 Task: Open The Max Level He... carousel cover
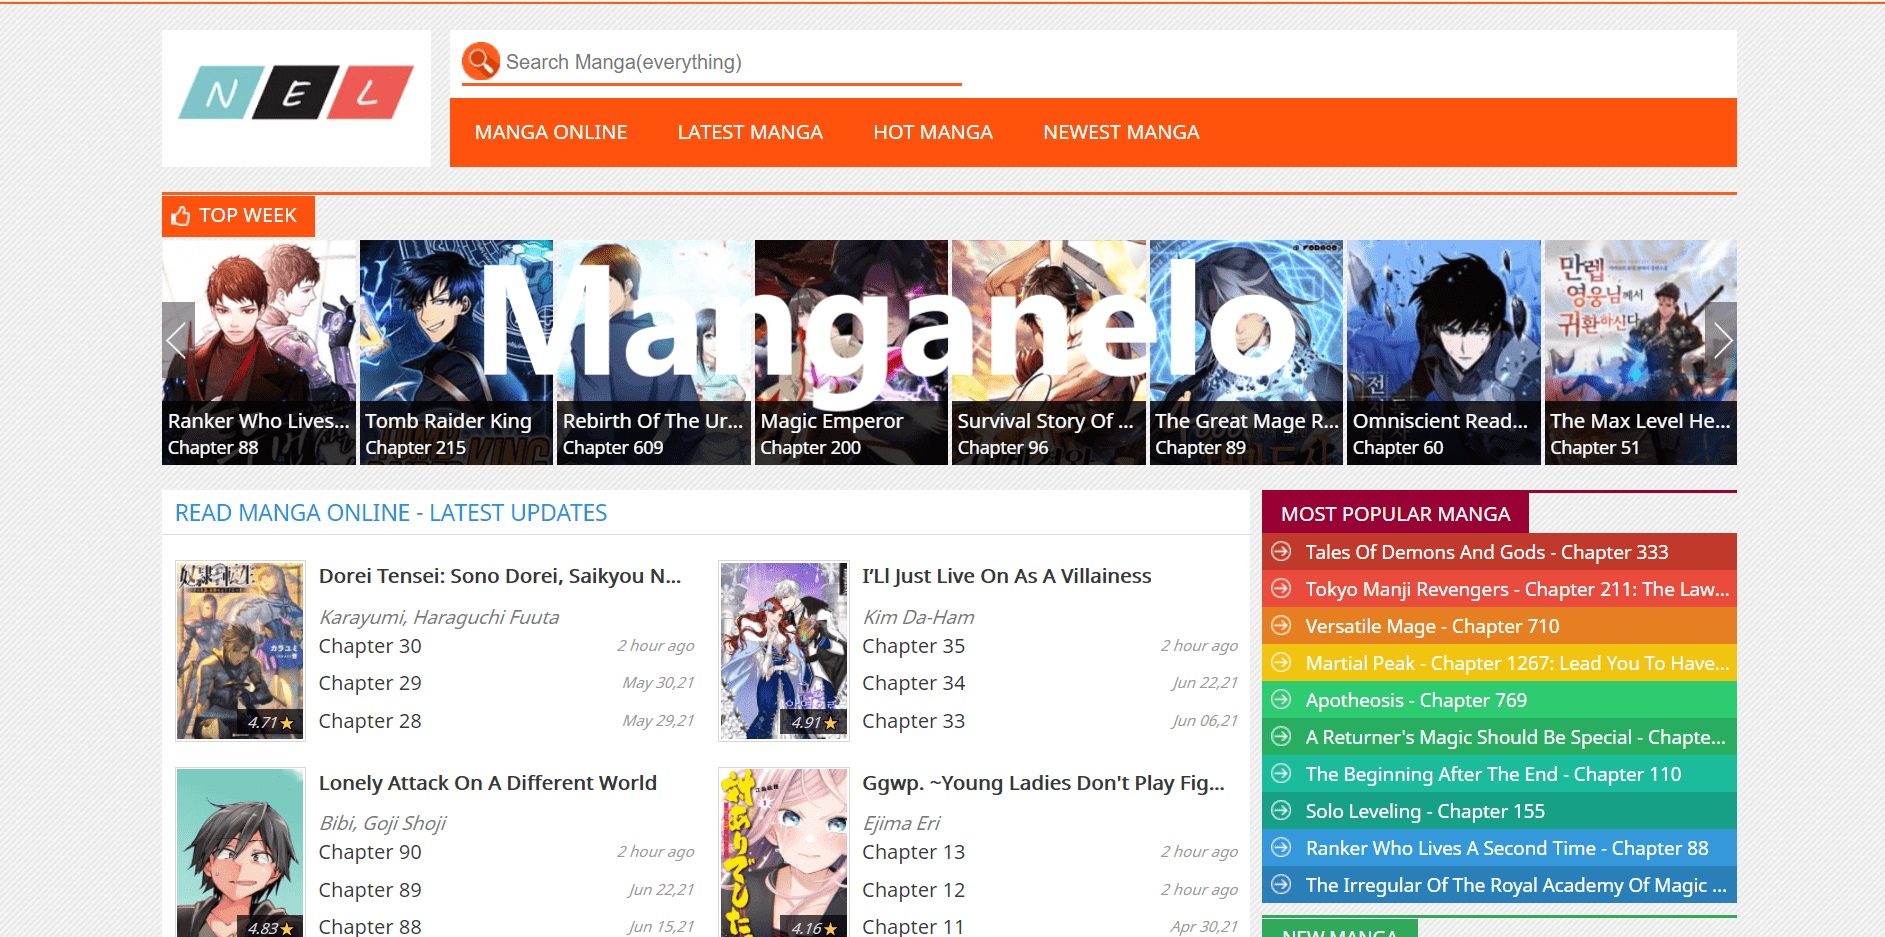coord(1641,352)
